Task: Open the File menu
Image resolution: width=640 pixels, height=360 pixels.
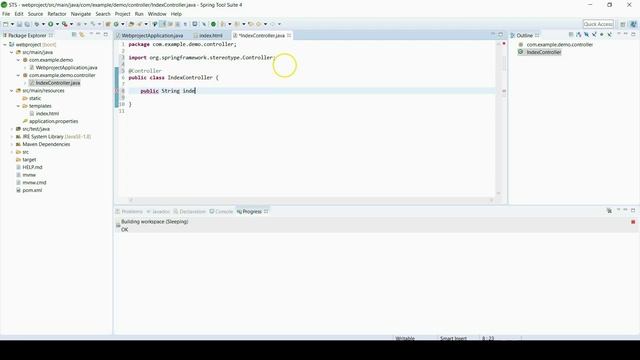Action: tap(6, 14)
